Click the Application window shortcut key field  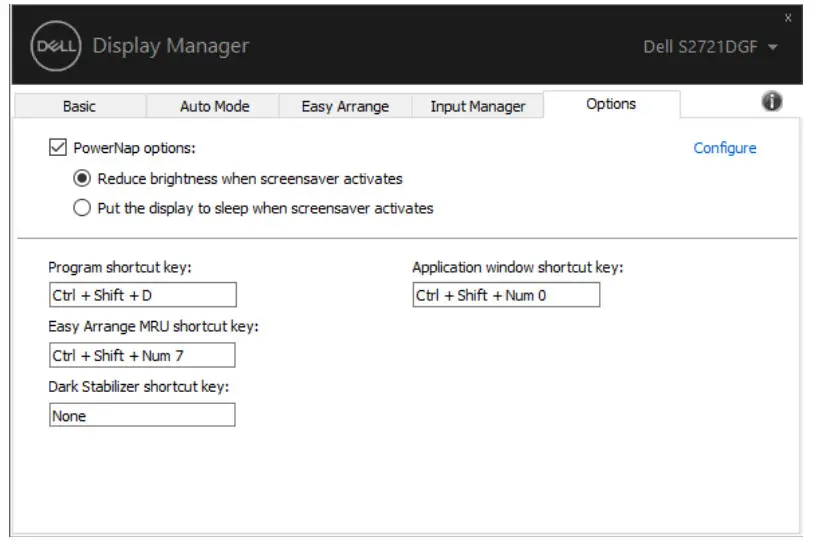[506, 295]
